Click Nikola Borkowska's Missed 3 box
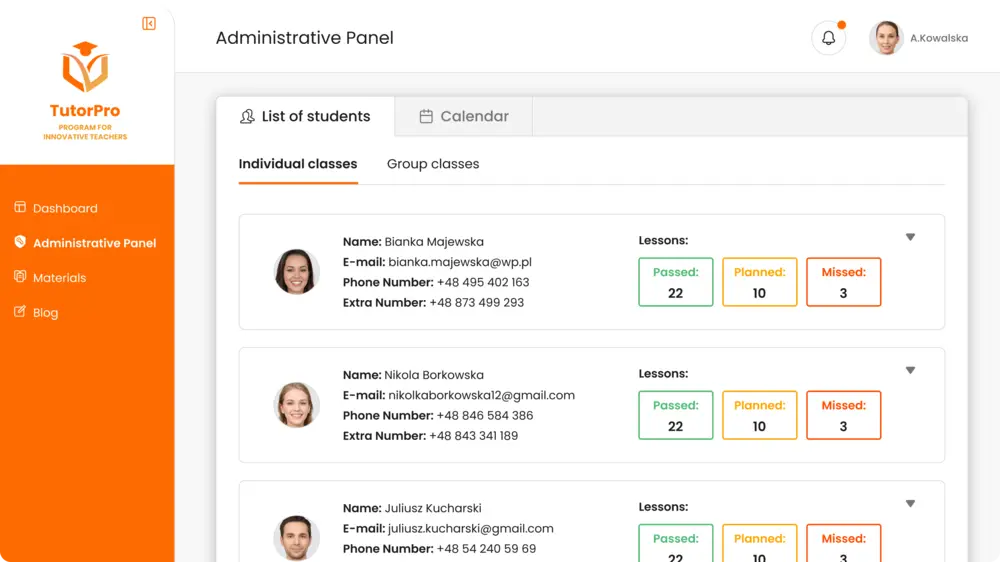Screen dimensions: 1000x562 point(843,415)
